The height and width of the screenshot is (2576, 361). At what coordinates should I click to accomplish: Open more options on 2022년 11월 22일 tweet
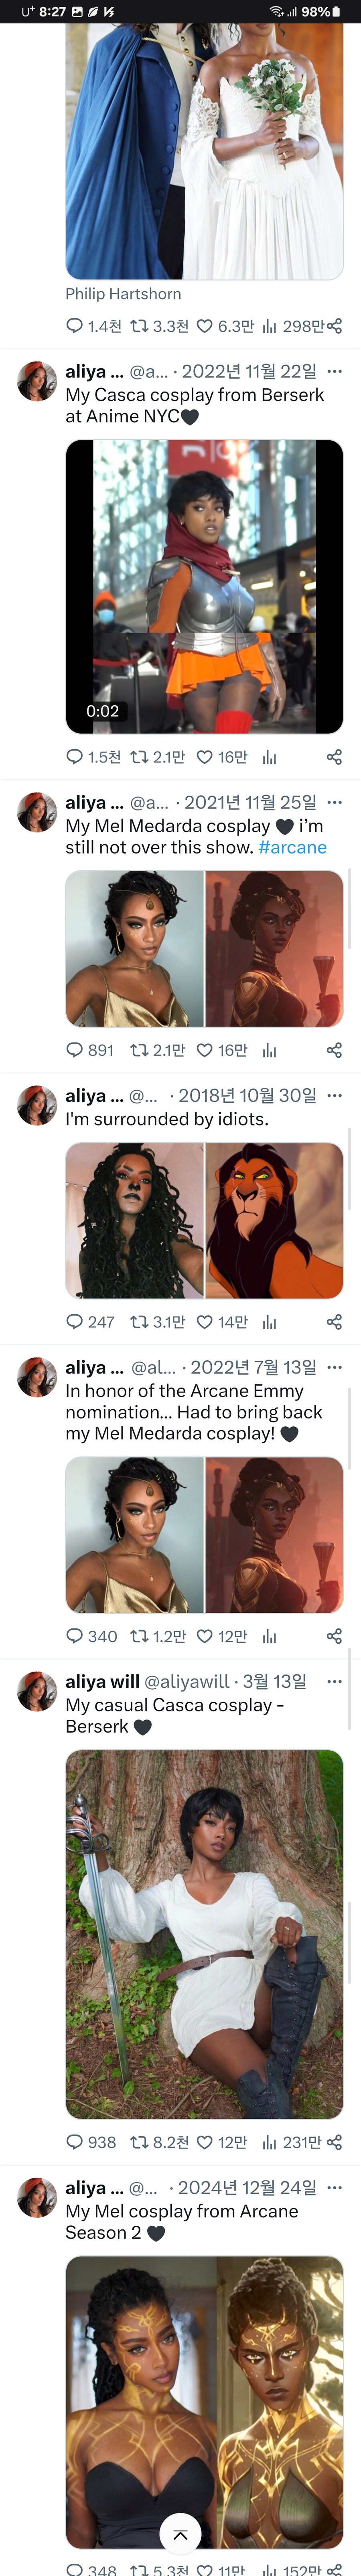click(x=334, y=371)
